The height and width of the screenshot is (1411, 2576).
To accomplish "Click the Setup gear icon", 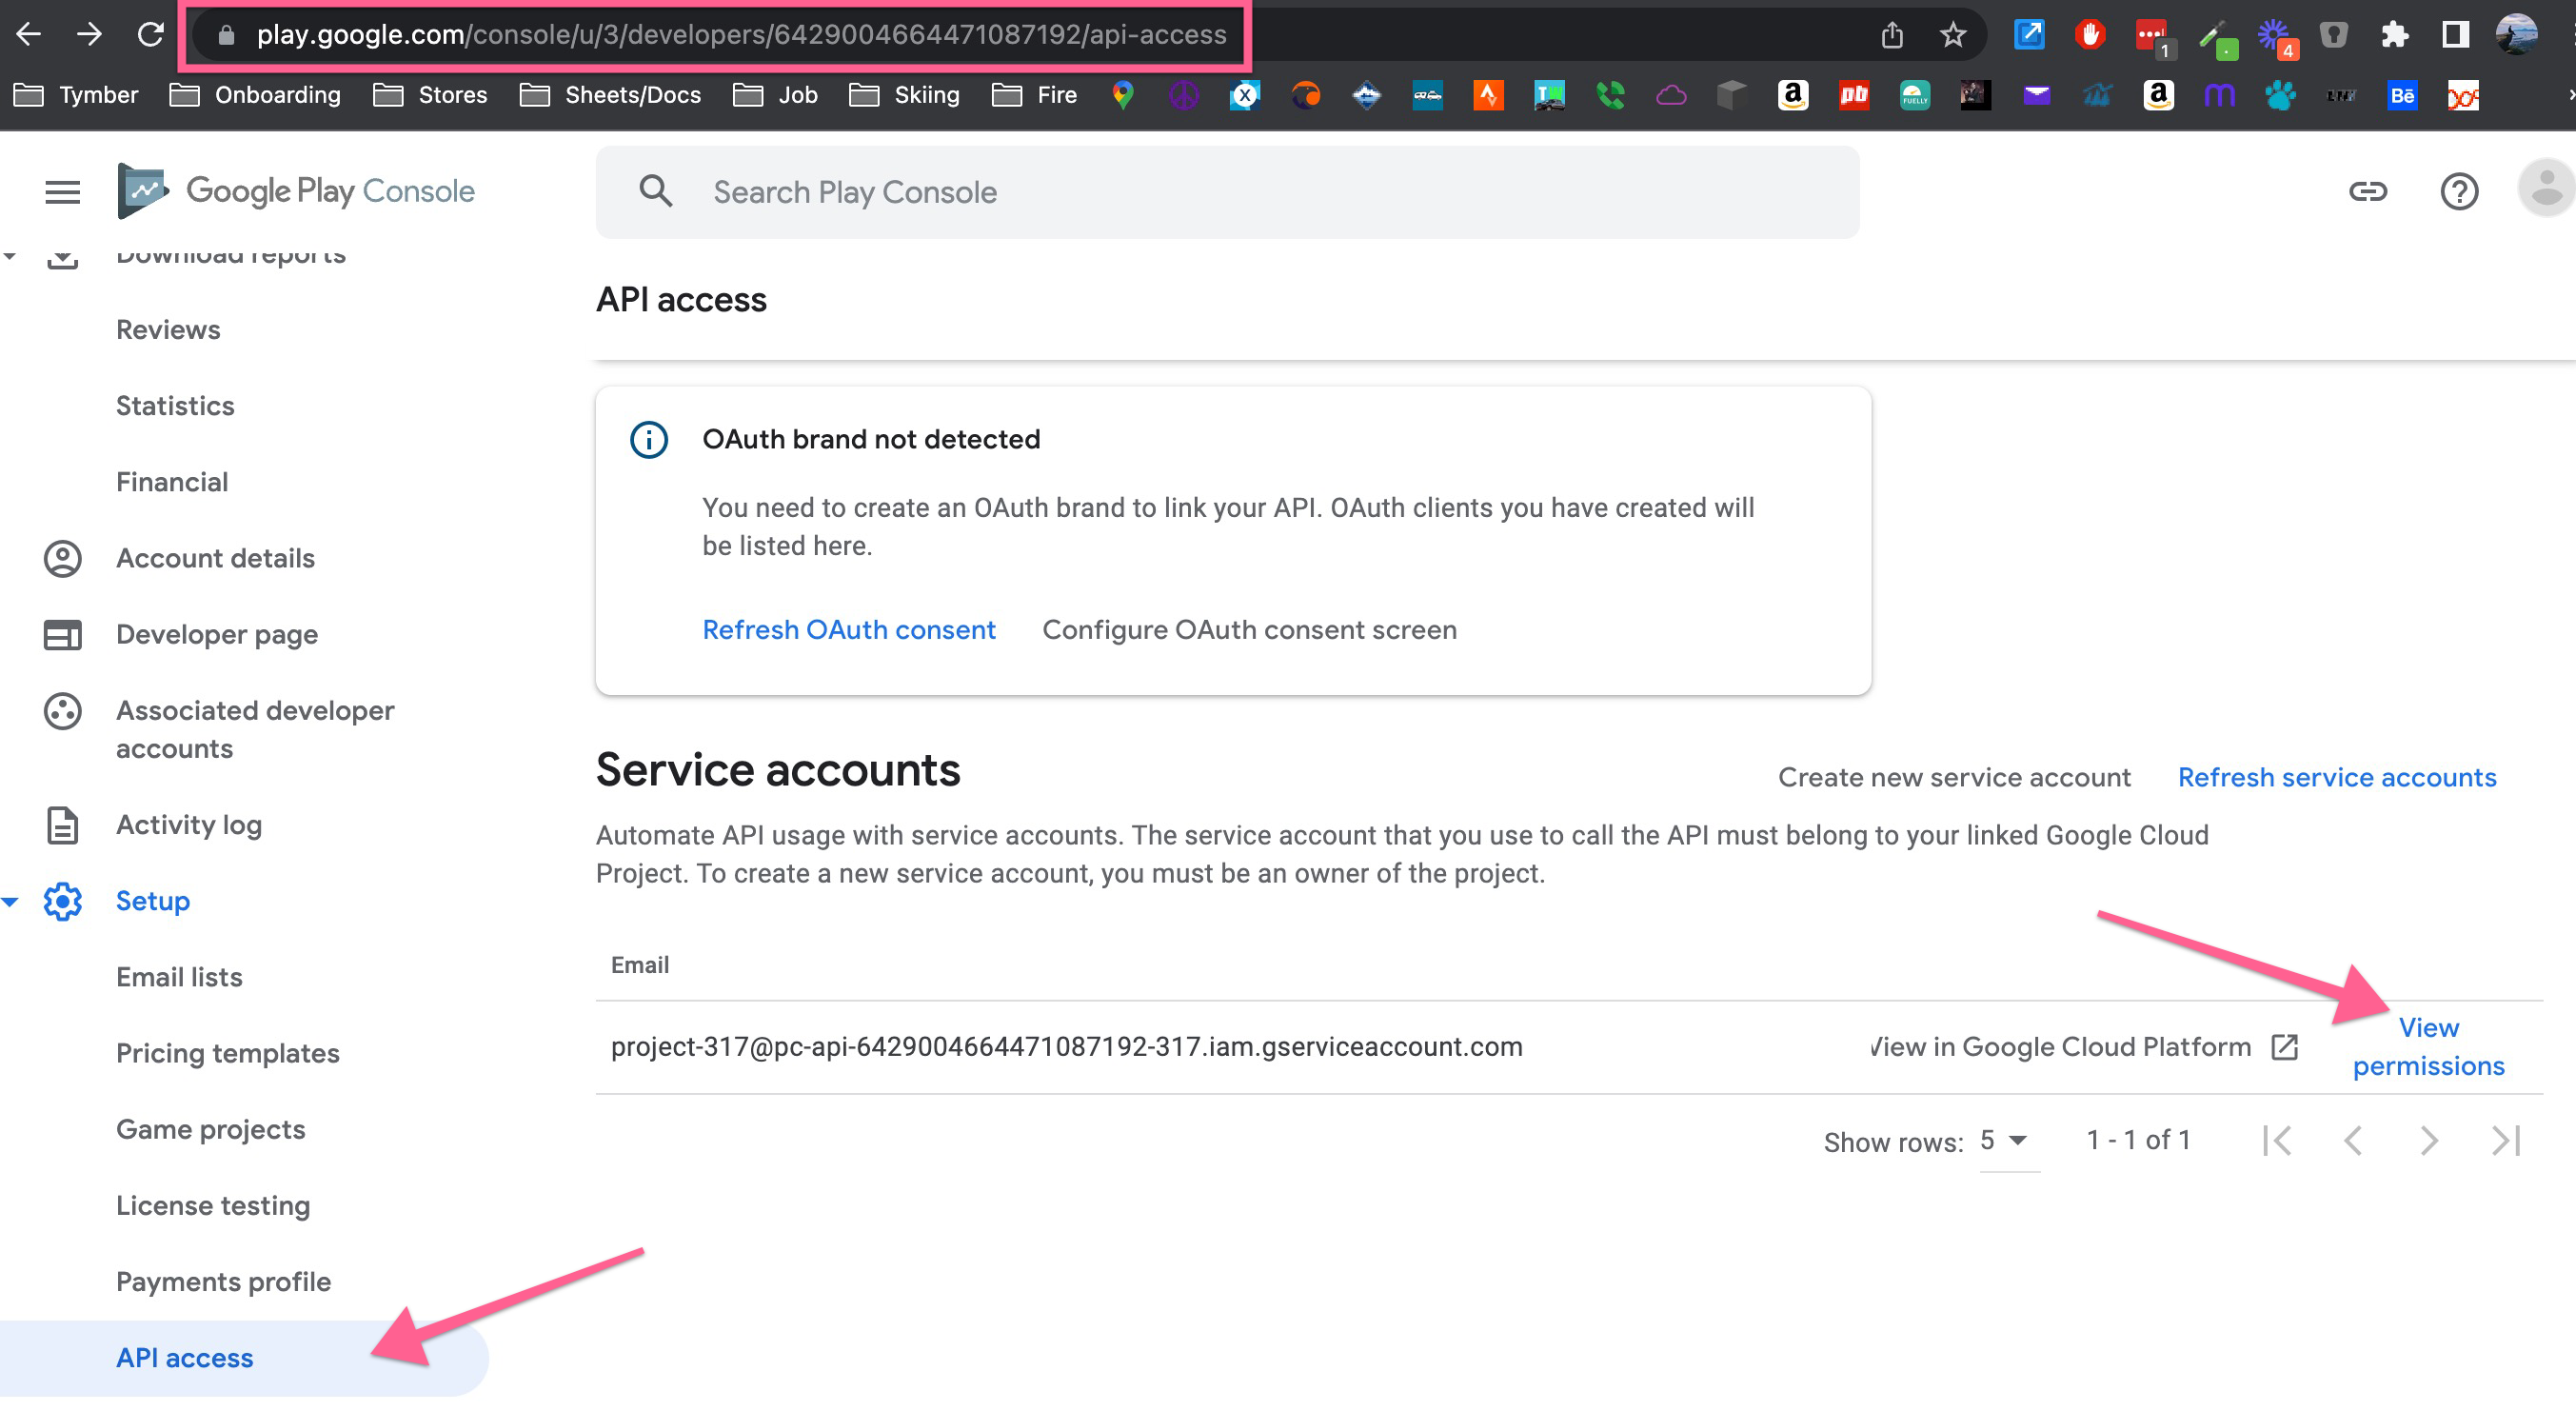I will tap(62, 901).
